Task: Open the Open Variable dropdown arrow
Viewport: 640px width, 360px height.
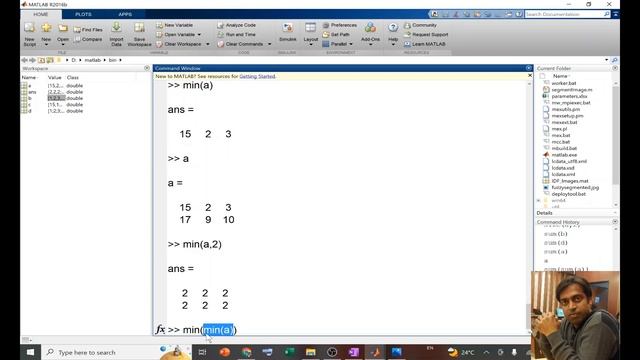Action: pos(199,35)
